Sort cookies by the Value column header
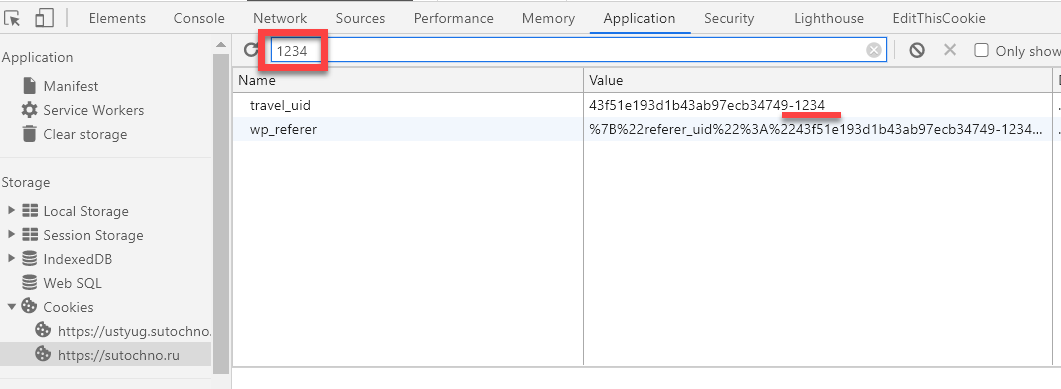This screenshot has width=1061, height=389. point(817,81)
